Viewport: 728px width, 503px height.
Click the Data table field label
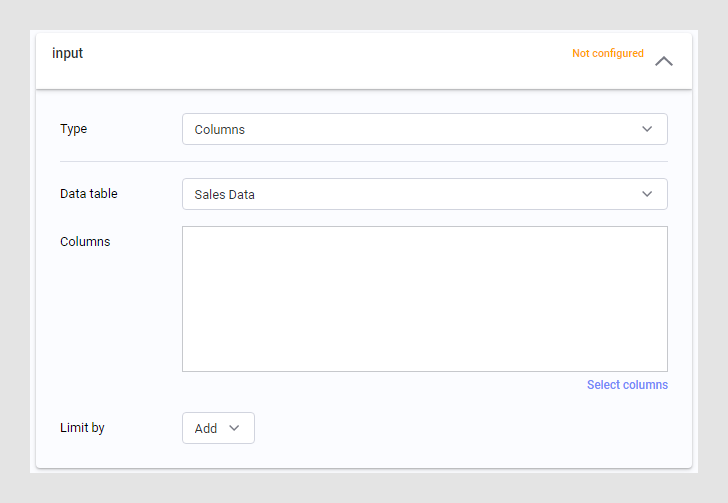point(89,193)
